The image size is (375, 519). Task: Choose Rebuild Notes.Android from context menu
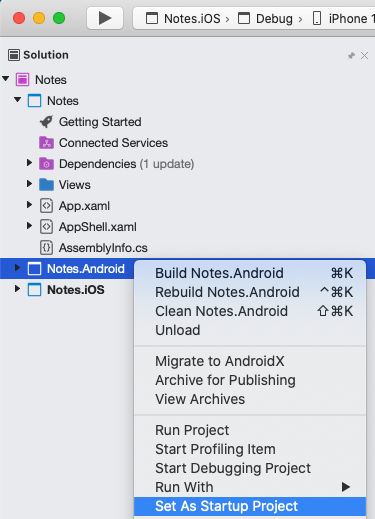250,292
